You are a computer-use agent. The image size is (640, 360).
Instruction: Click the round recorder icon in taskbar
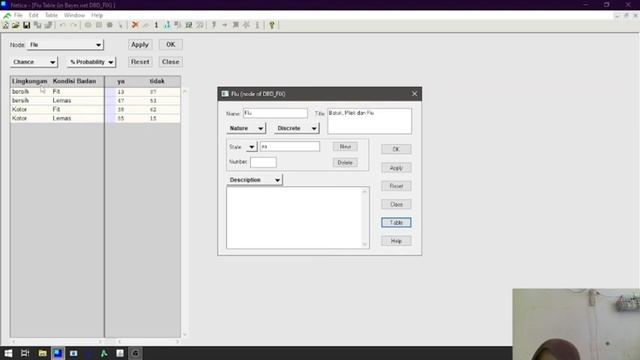pos(135,353)
